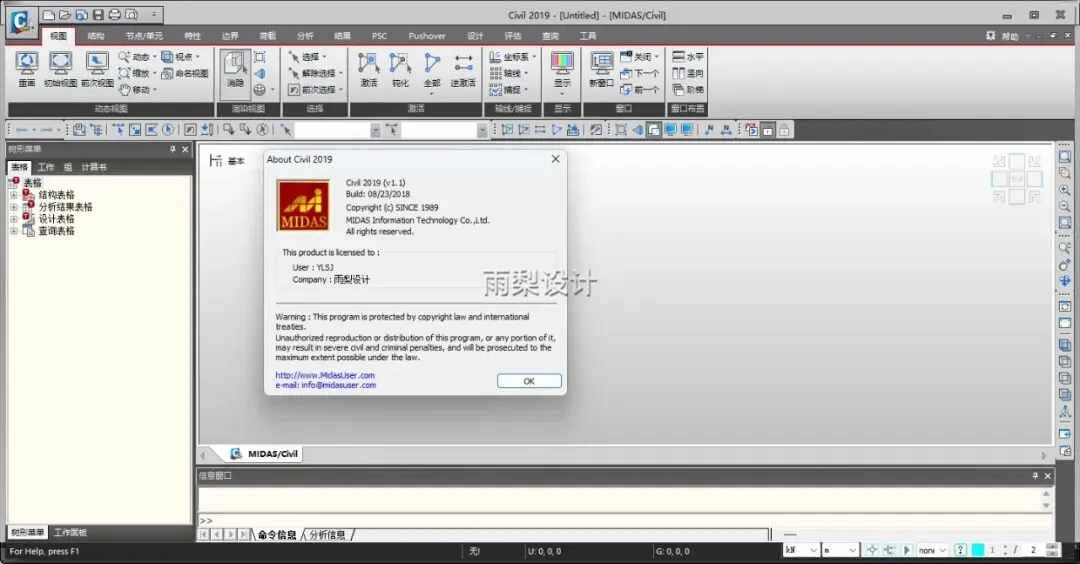The height and width of the screenshot is (564, 1080).
Task: Click message window scrollbar down arrow
Action: tap(1046, 506)
